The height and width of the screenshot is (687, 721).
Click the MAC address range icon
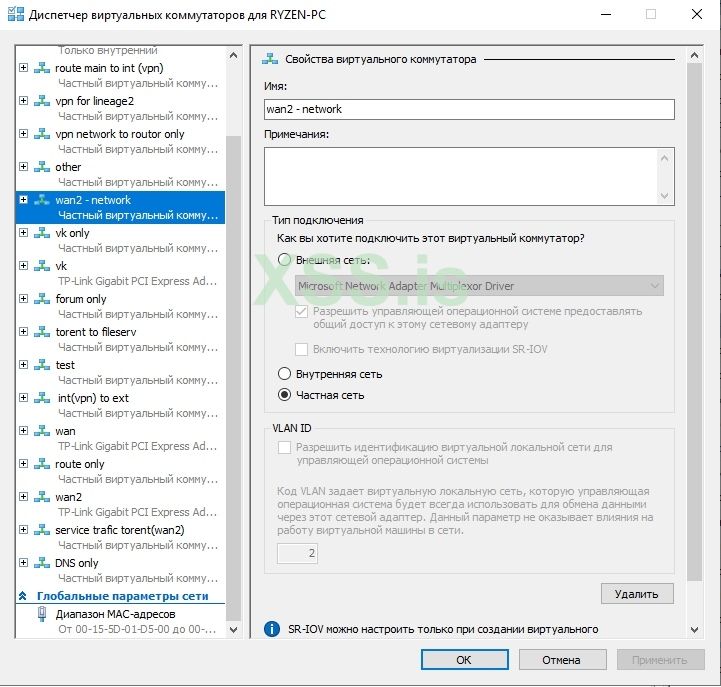coord(42,614)
